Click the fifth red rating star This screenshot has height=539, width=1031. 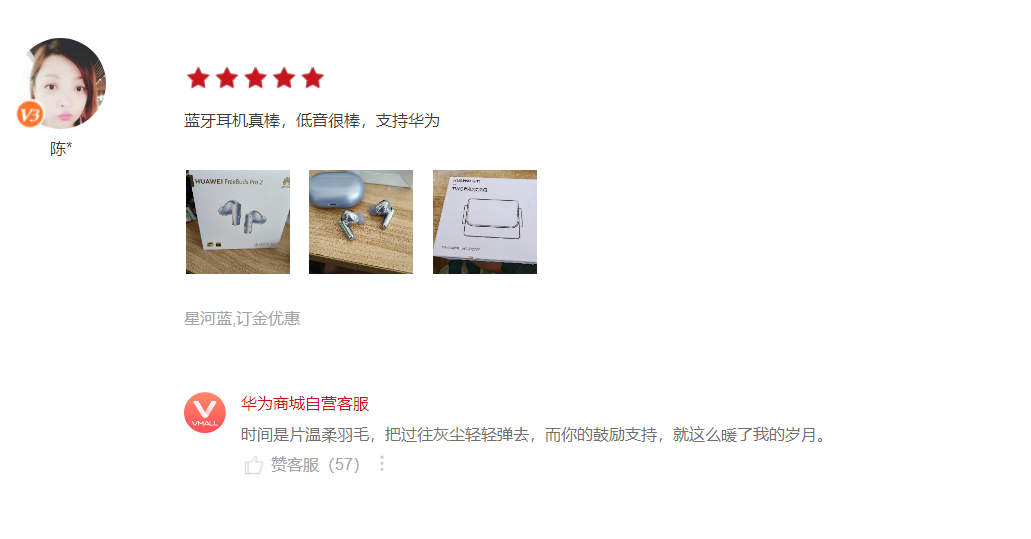point(313,78)
